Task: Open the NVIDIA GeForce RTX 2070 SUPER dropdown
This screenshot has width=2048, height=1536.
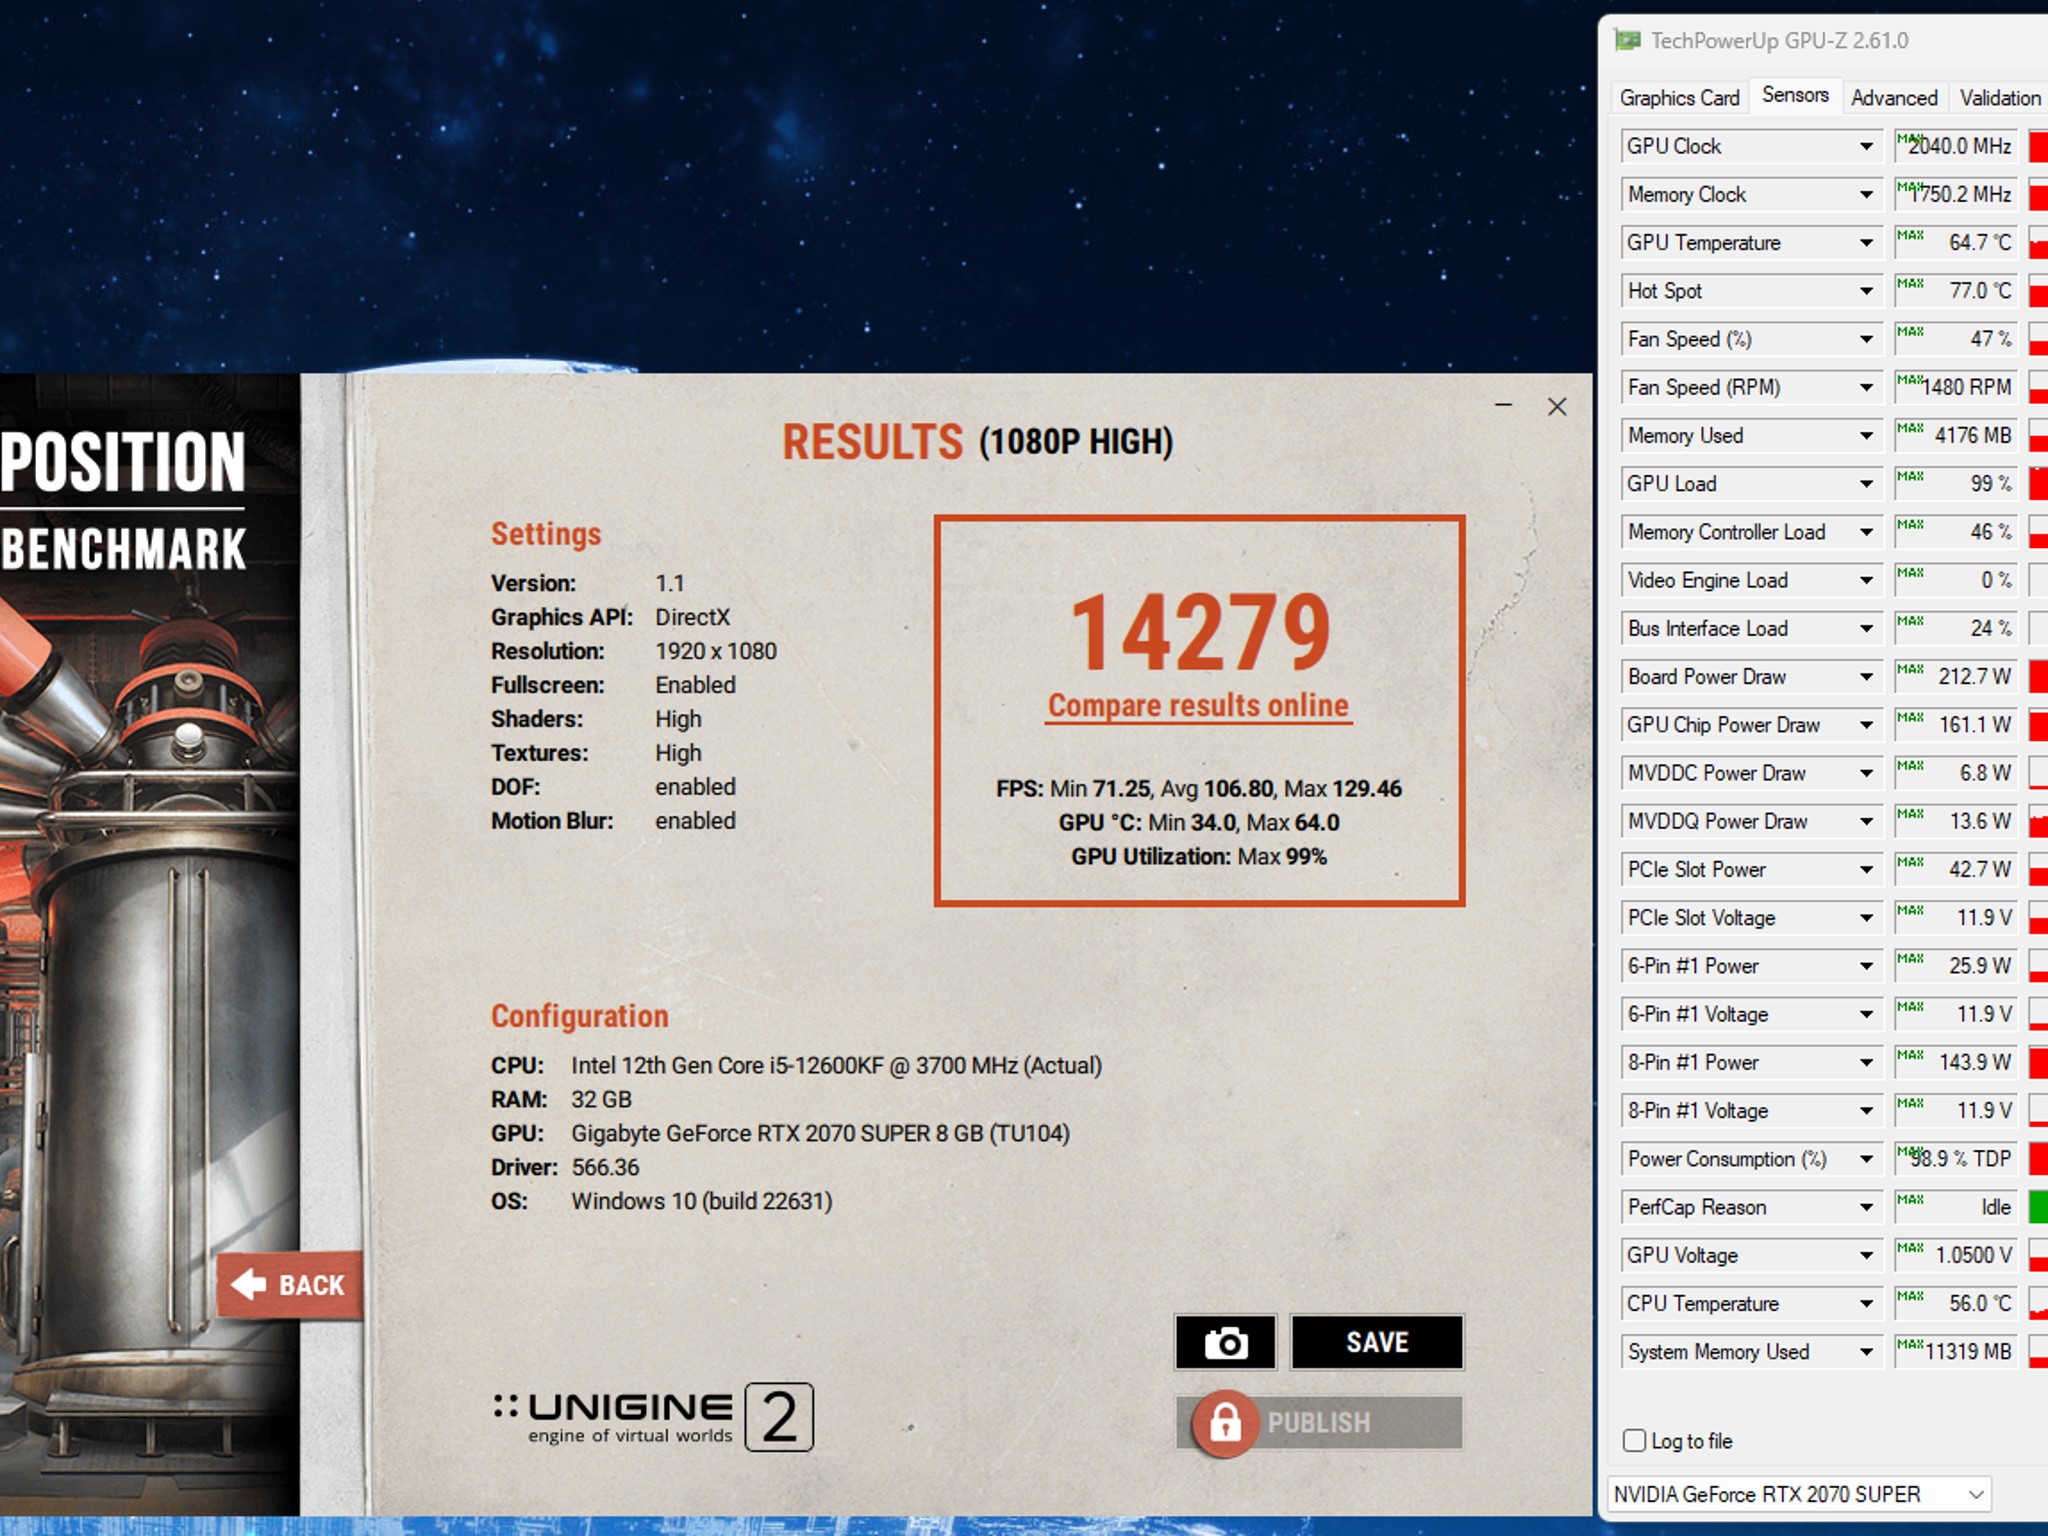Action: (x=1799, y=1494)
